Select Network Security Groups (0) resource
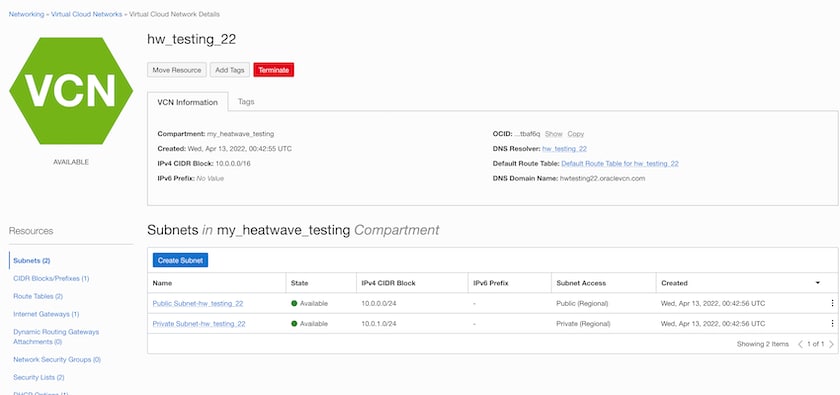 [x=57, y=360]
